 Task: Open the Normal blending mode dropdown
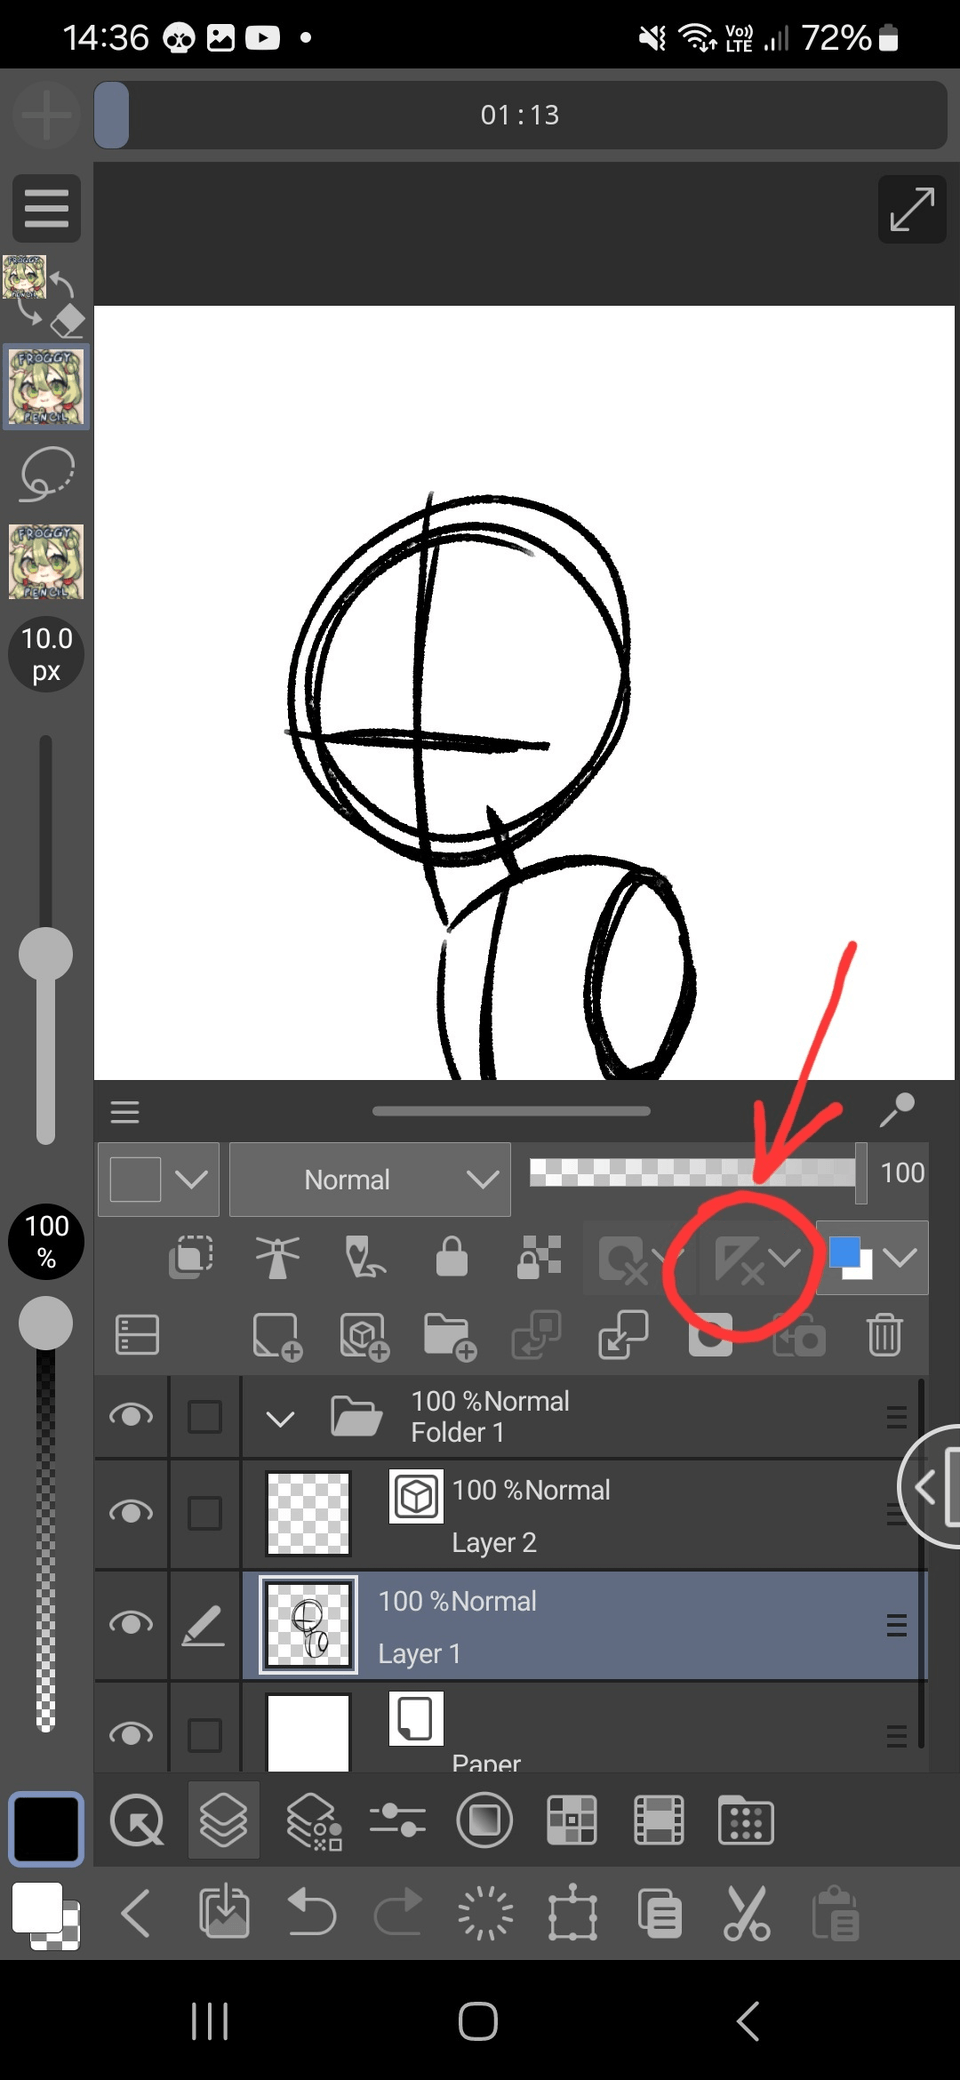(370, 1180)
